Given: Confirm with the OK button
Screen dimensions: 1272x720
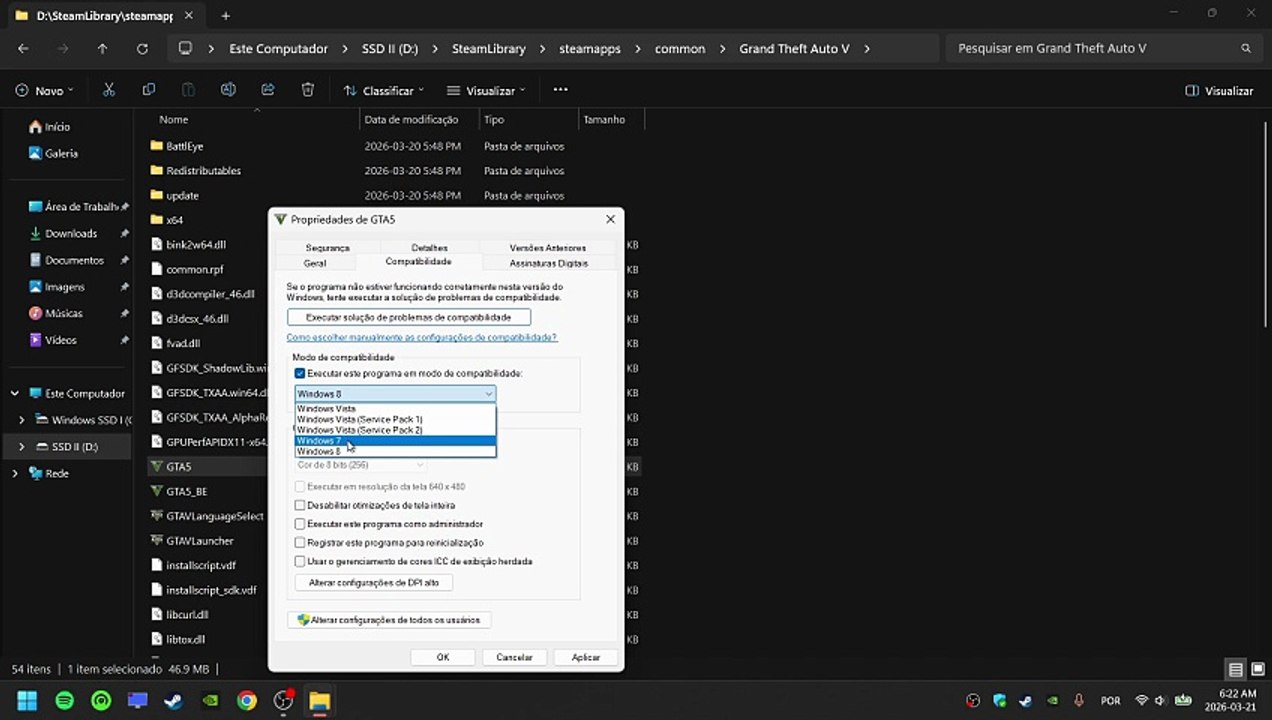Looking at the screenshot, I should (x=443, y=657).
